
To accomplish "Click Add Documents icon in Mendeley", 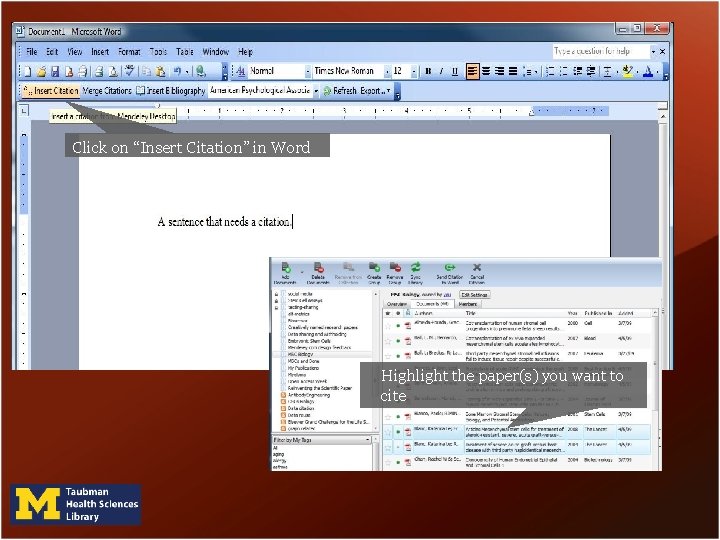I will [286, 273].
